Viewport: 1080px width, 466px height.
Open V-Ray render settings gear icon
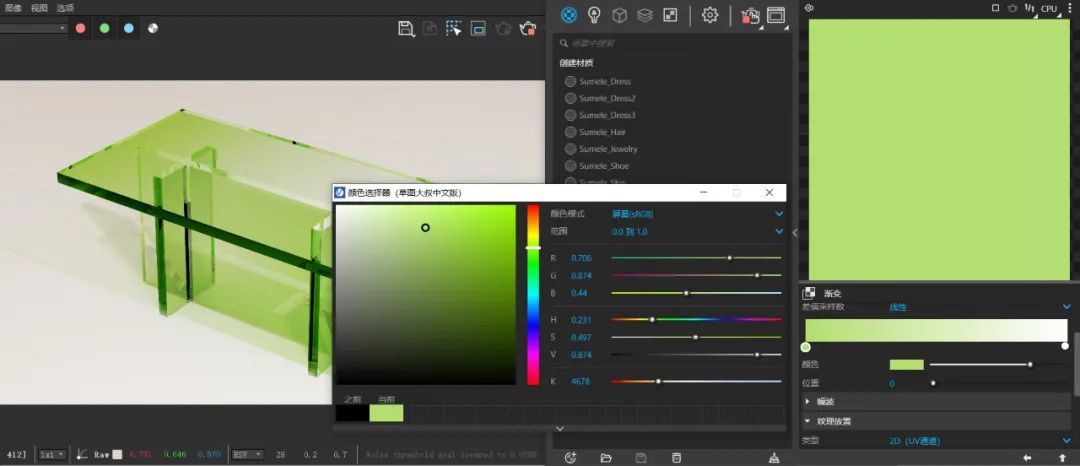click(710, 15)
